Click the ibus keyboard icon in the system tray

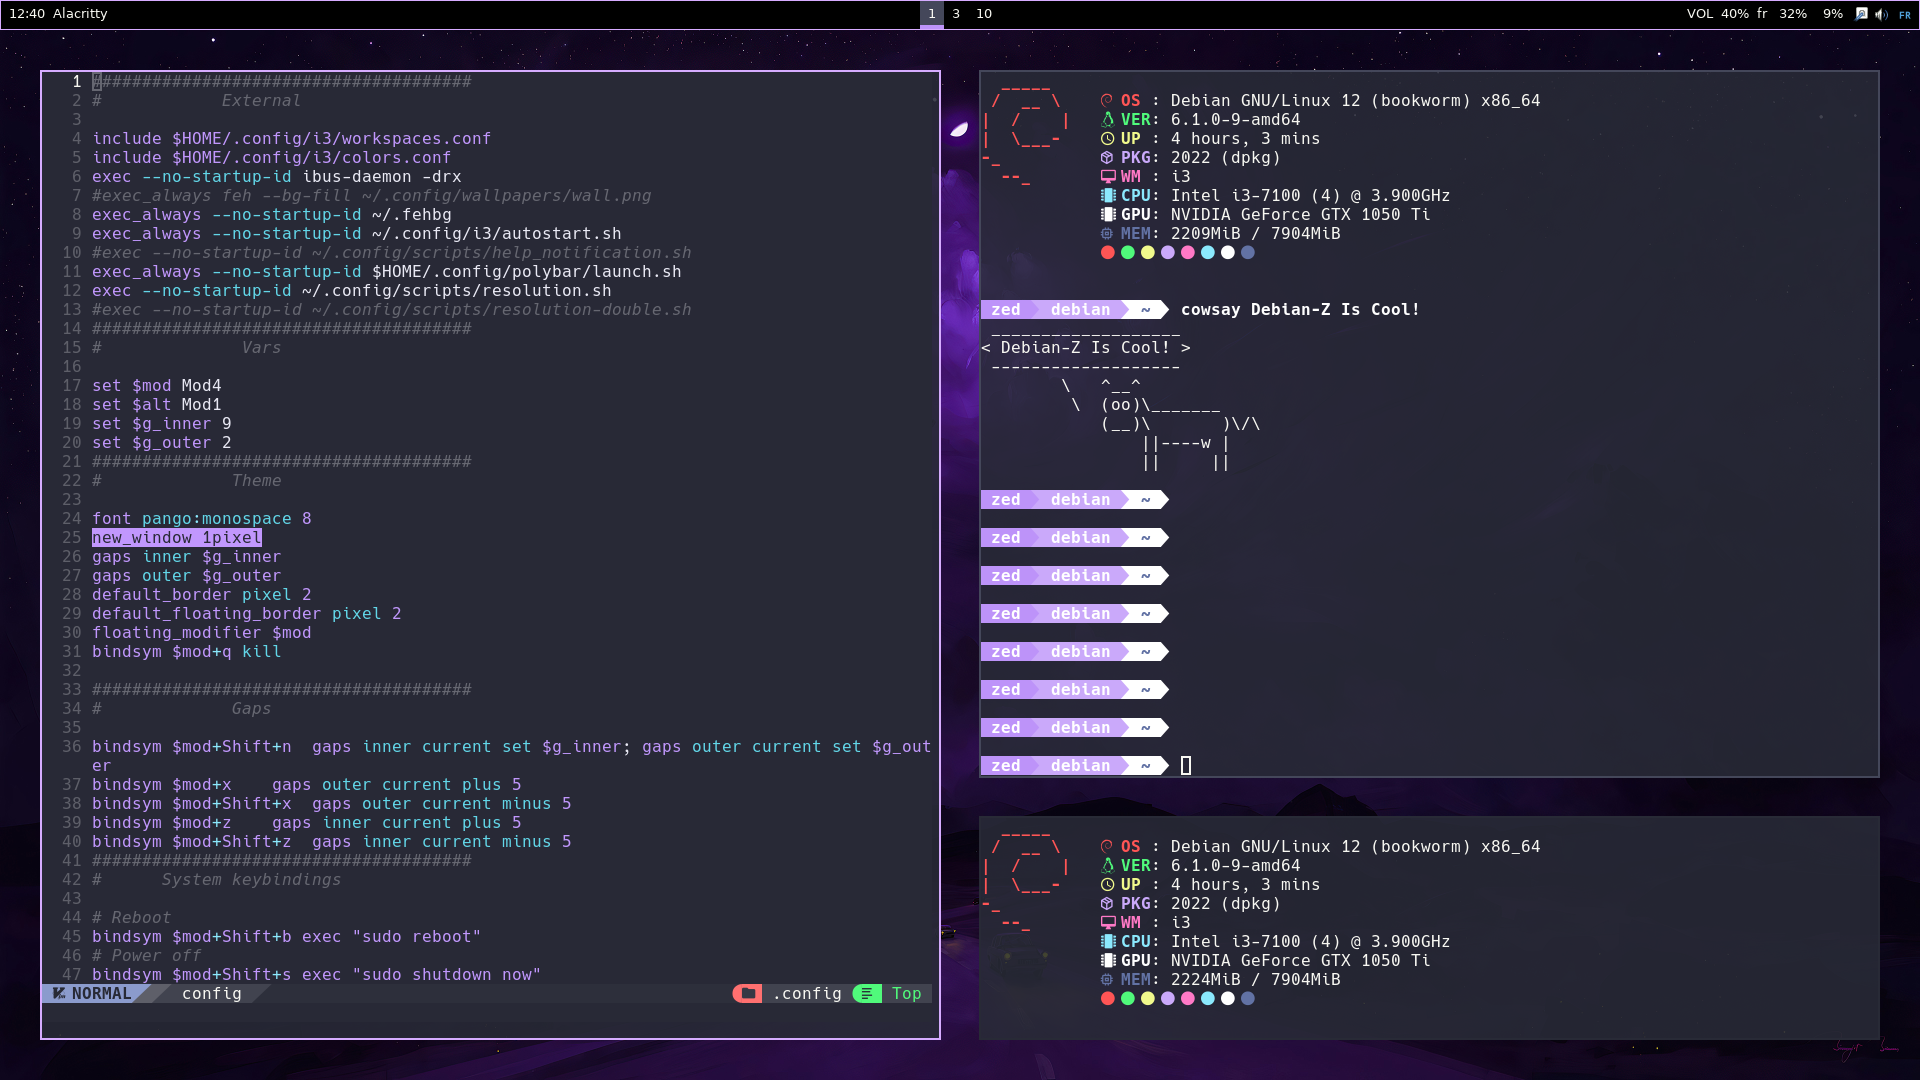(x=1860, y=14)
